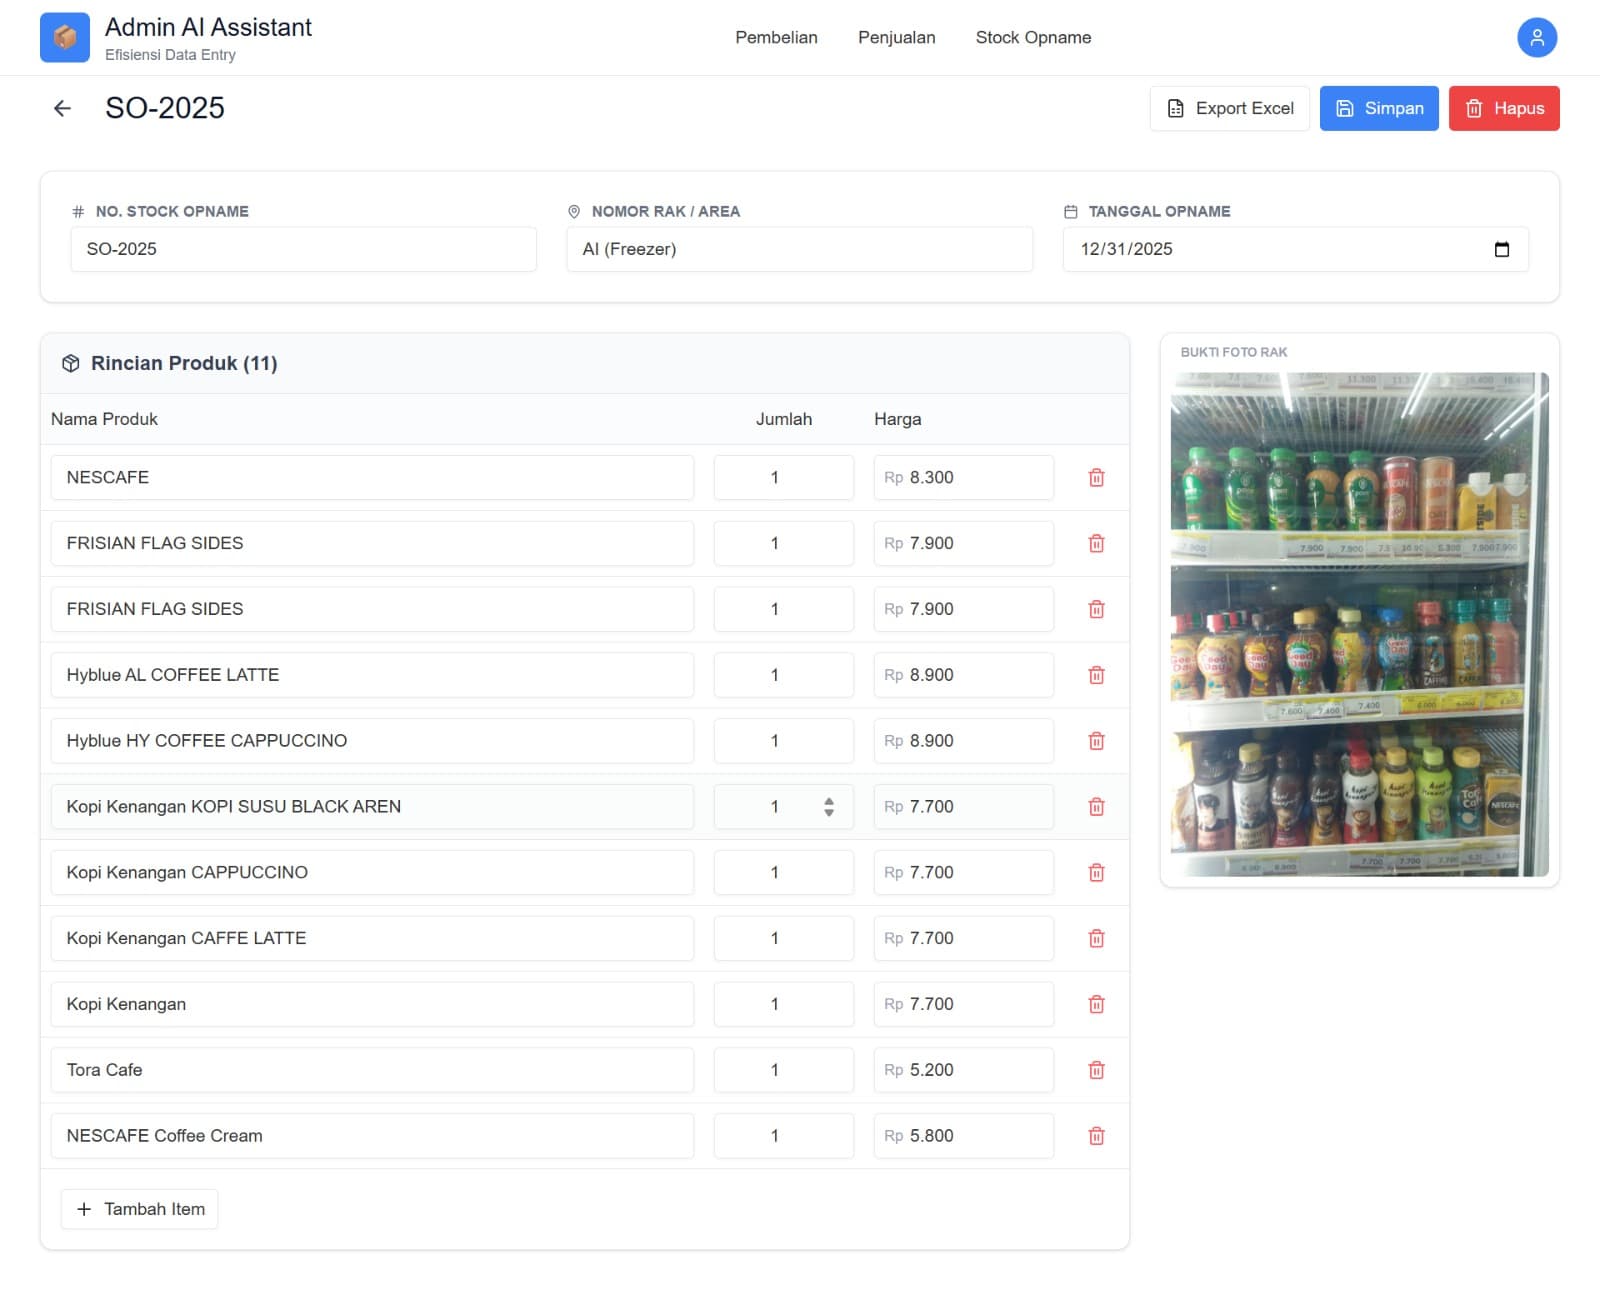This screenshot has height=1290, width=1600.
Task: Delete Kopi Susu Black Aren row
Action: (x=1096, y=807)
